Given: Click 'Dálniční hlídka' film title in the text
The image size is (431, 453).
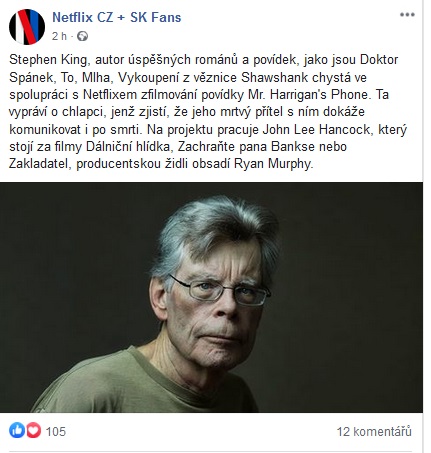Looking at the screenshot, I should (x=128, y=147).
